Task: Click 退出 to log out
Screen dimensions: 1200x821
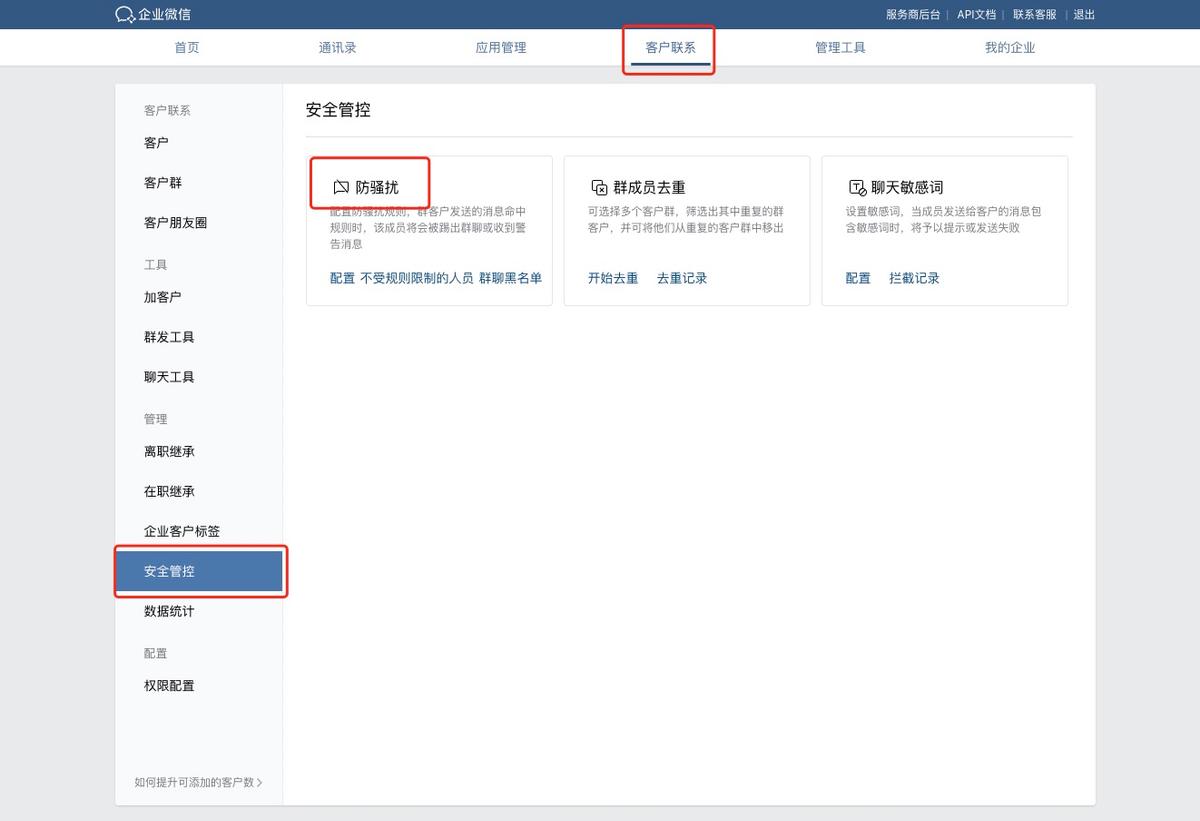Action: tap(1083, 14)
